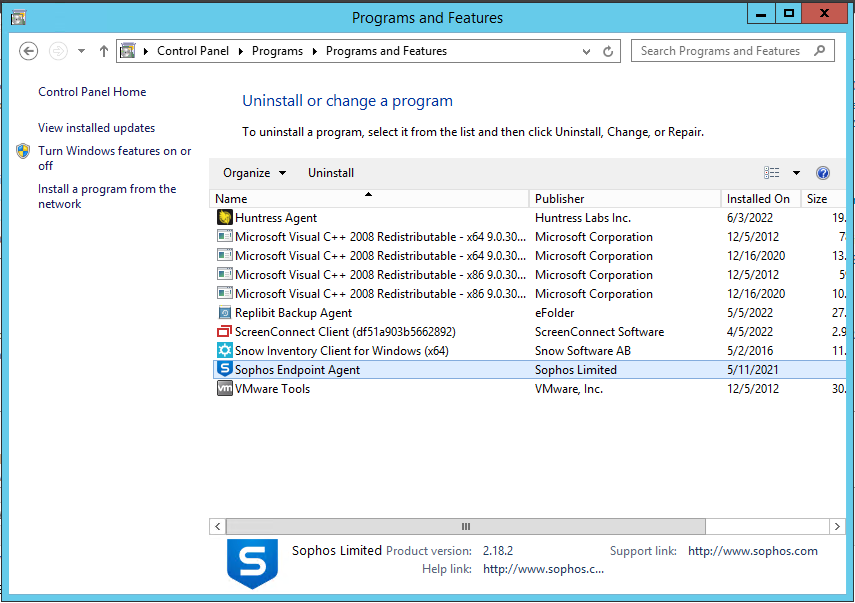Click the product version 2.18.2
The width and height of the screenshot is (855, 603).
(x=498, y=551)
